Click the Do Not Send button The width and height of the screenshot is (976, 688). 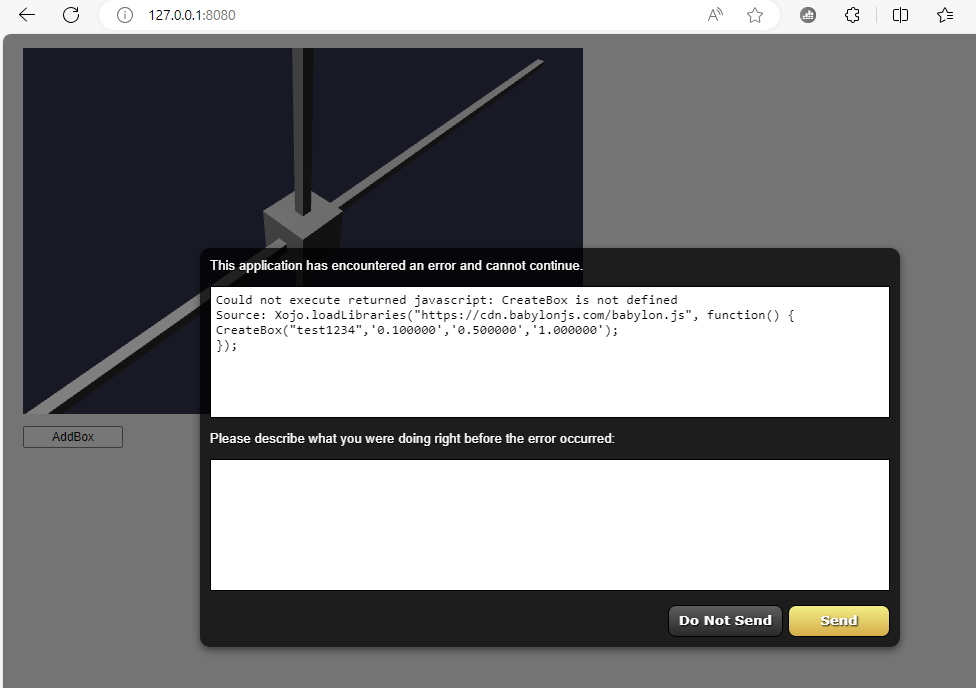[x=725, y=621]
